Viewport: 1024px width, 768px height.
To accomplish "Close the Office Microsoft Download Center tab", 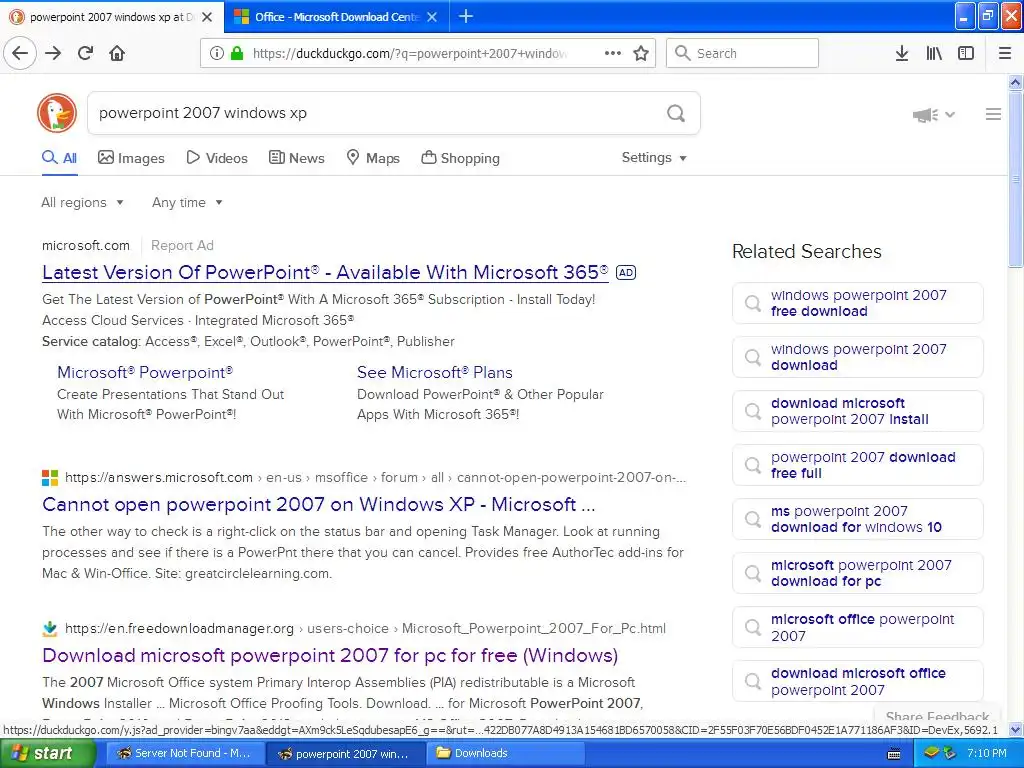I will tap(432, 17).
